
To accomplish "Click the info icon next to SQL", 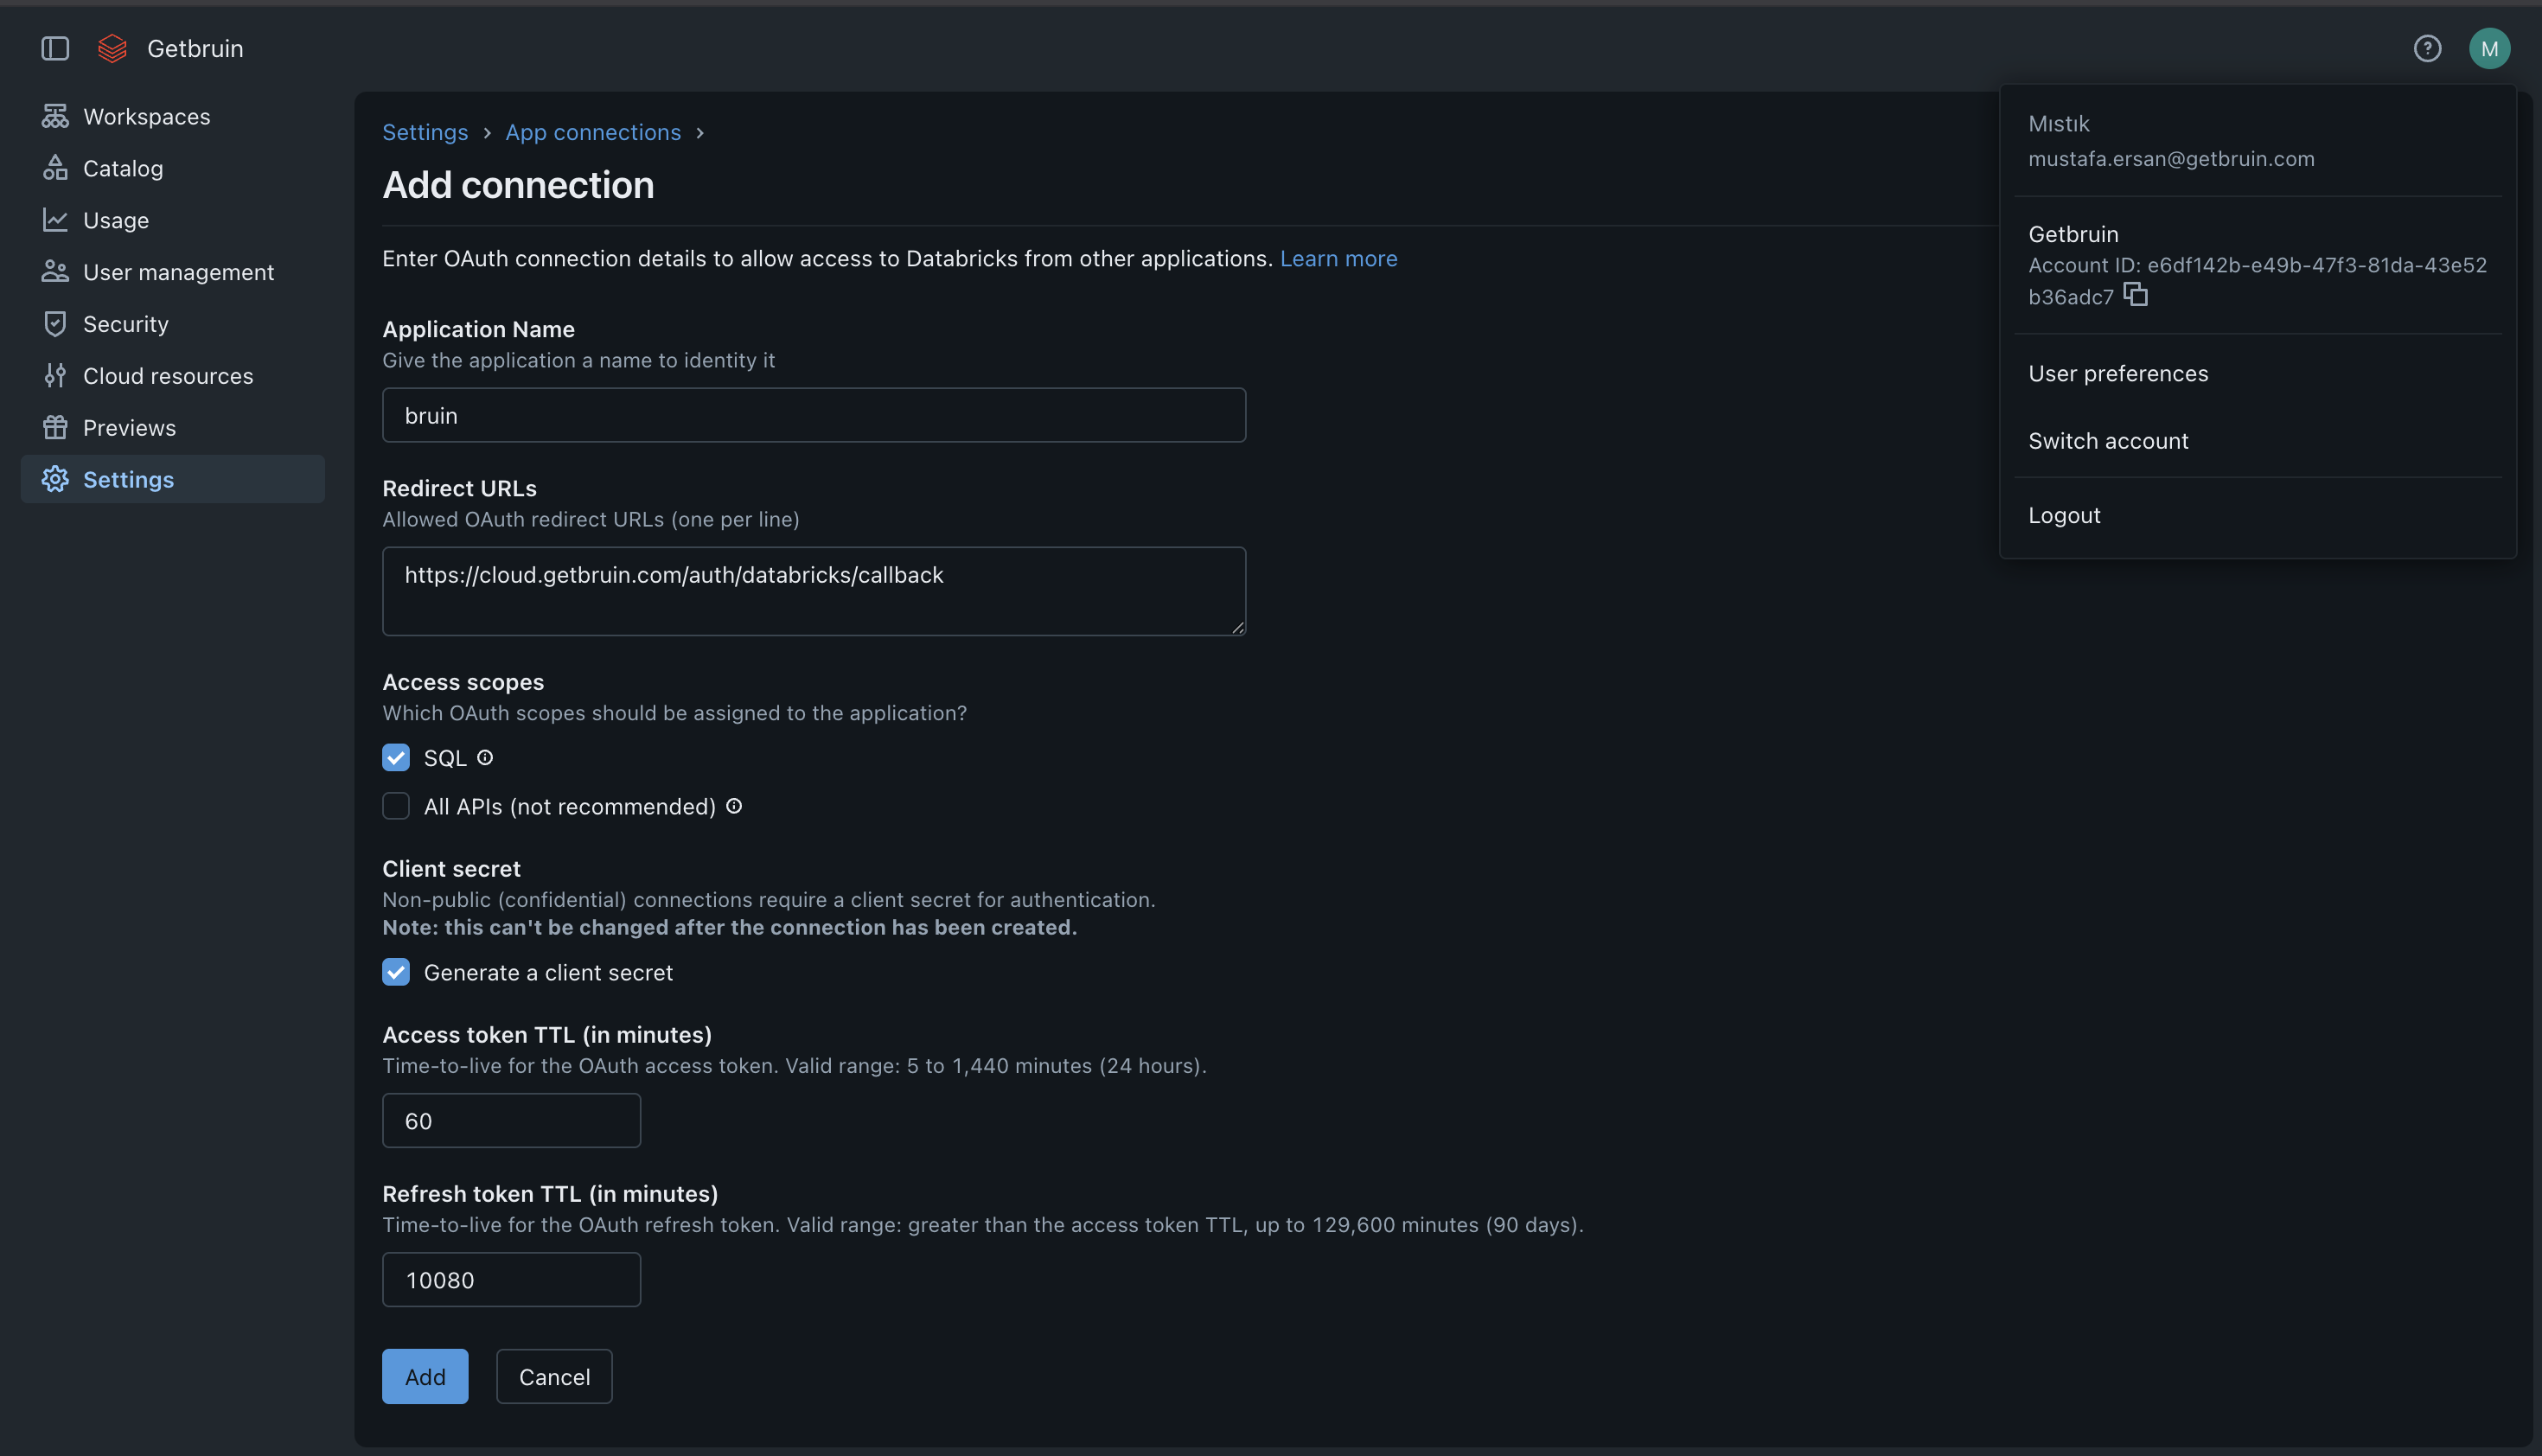I will 485,758.
